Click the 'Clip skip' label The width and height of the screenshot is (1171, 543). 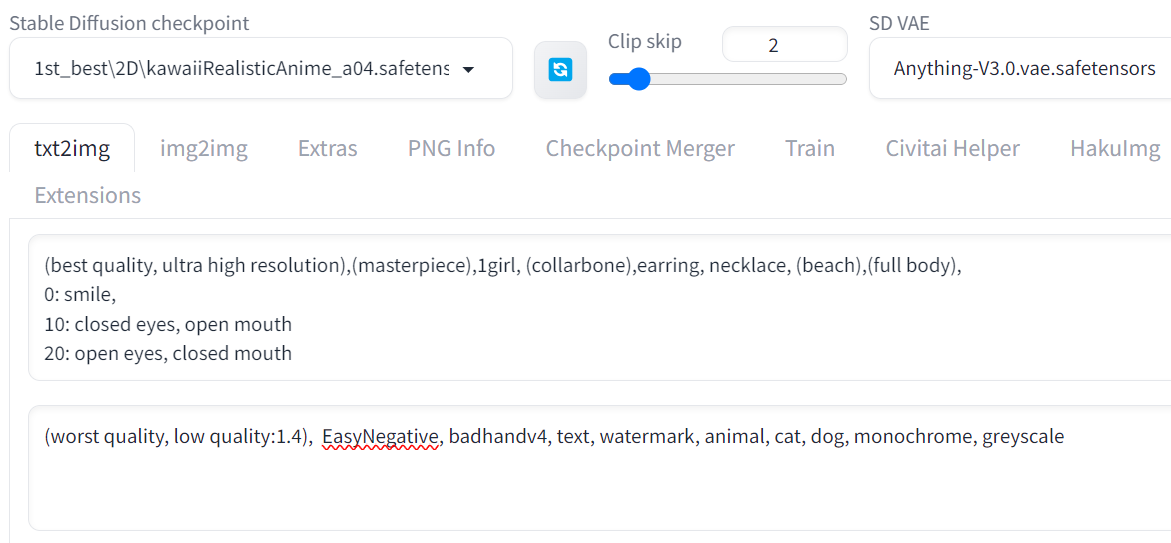point(644,41)
